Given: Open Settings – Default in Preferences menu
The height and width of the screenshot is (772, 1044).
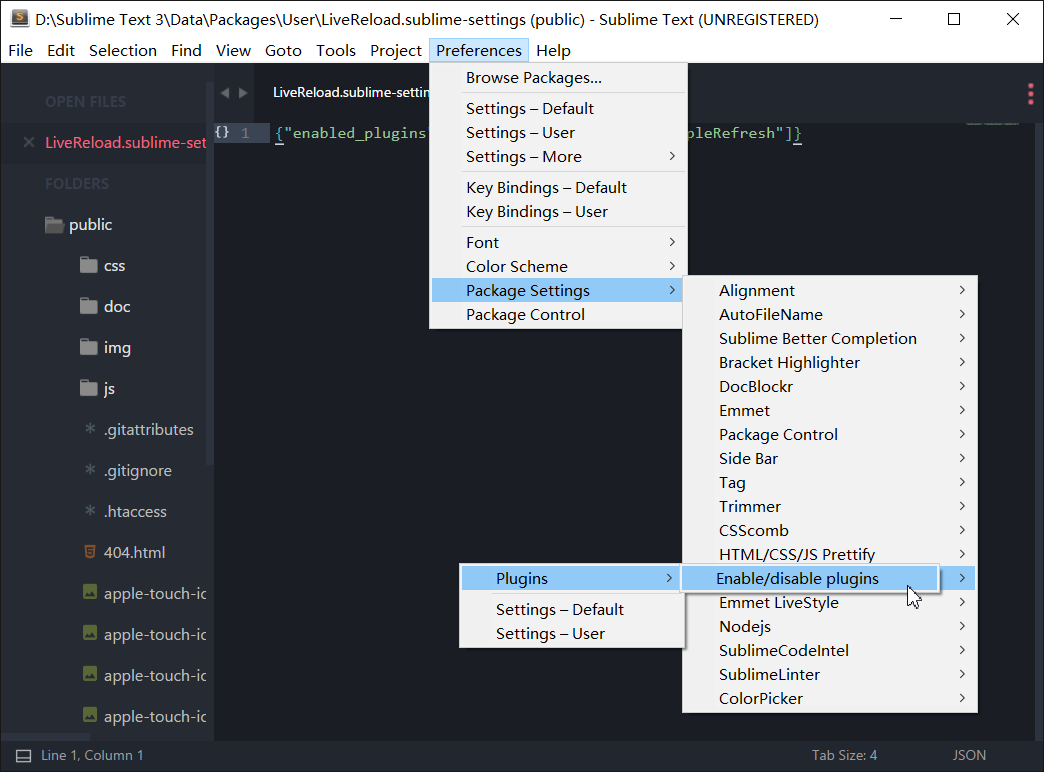Looking at the screenshot, I should (558, 109).
